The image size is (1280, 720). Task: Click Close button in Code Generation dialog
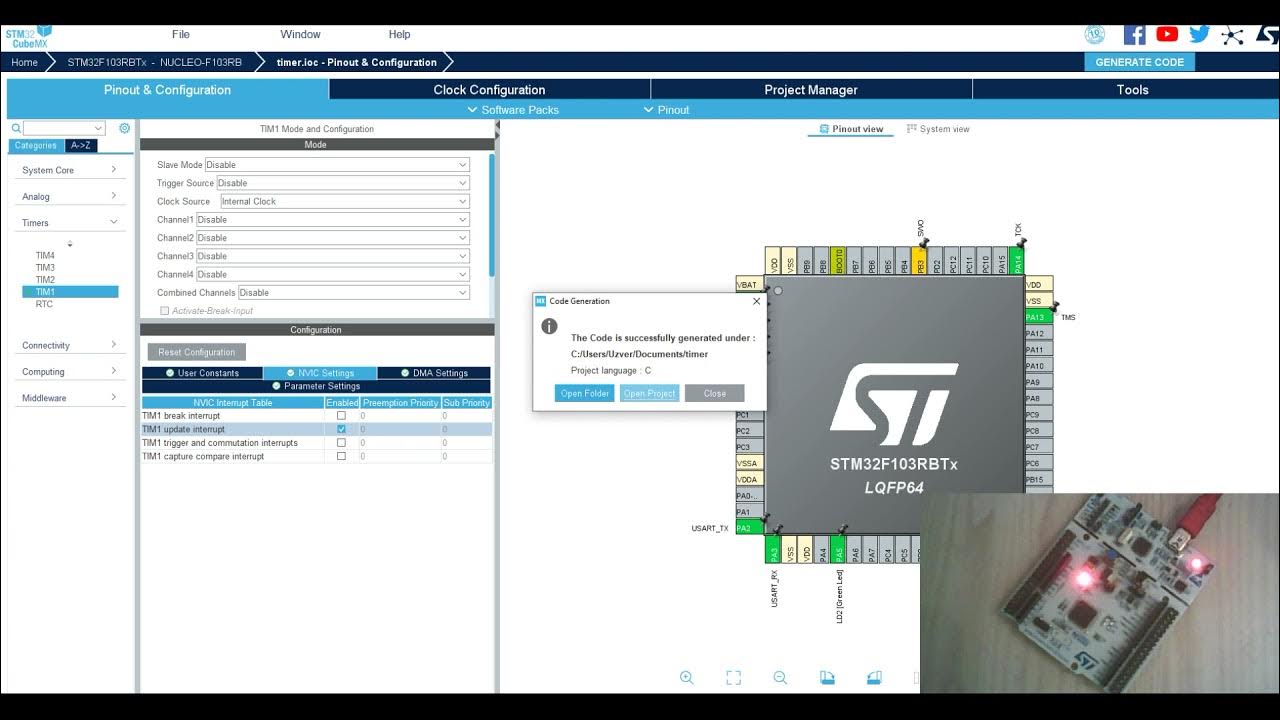[x=715, y=393]
